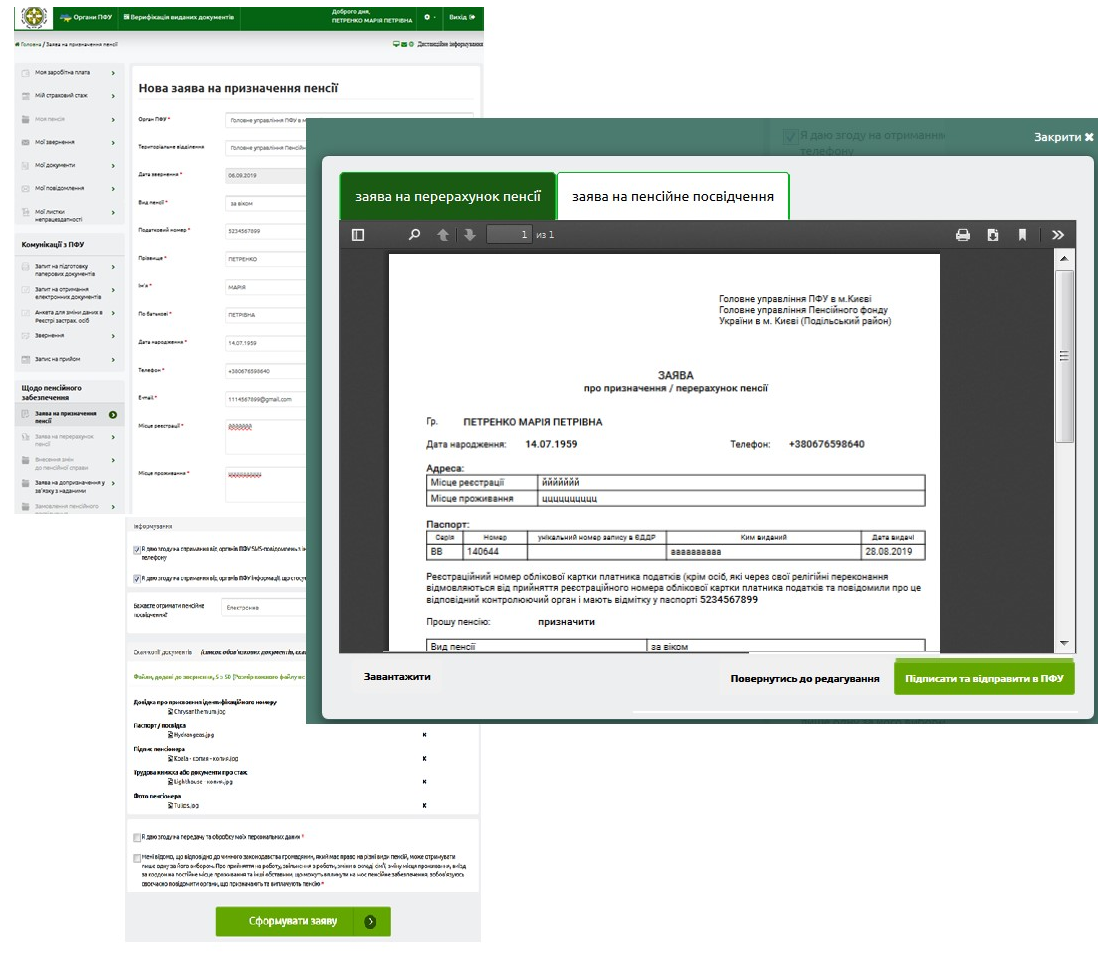Select 'заява на перерахунок пенсії' tab
This screenshot has width=1116, height=965.
448,196
